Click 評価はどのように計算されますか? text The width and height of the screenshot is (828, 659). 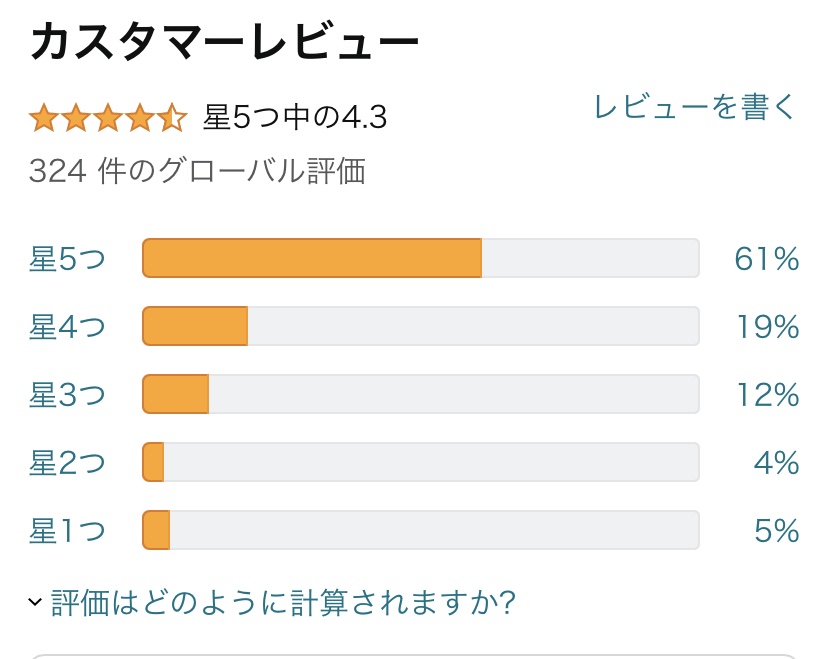tap(283, 602)
